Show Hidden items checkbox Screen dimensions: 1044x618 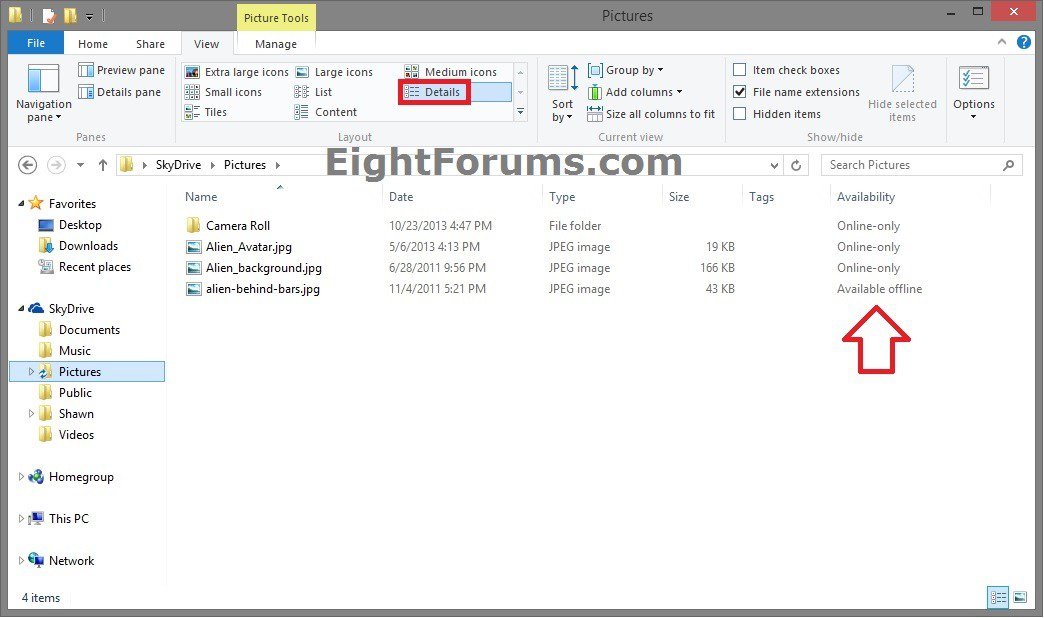pos(740,114)
